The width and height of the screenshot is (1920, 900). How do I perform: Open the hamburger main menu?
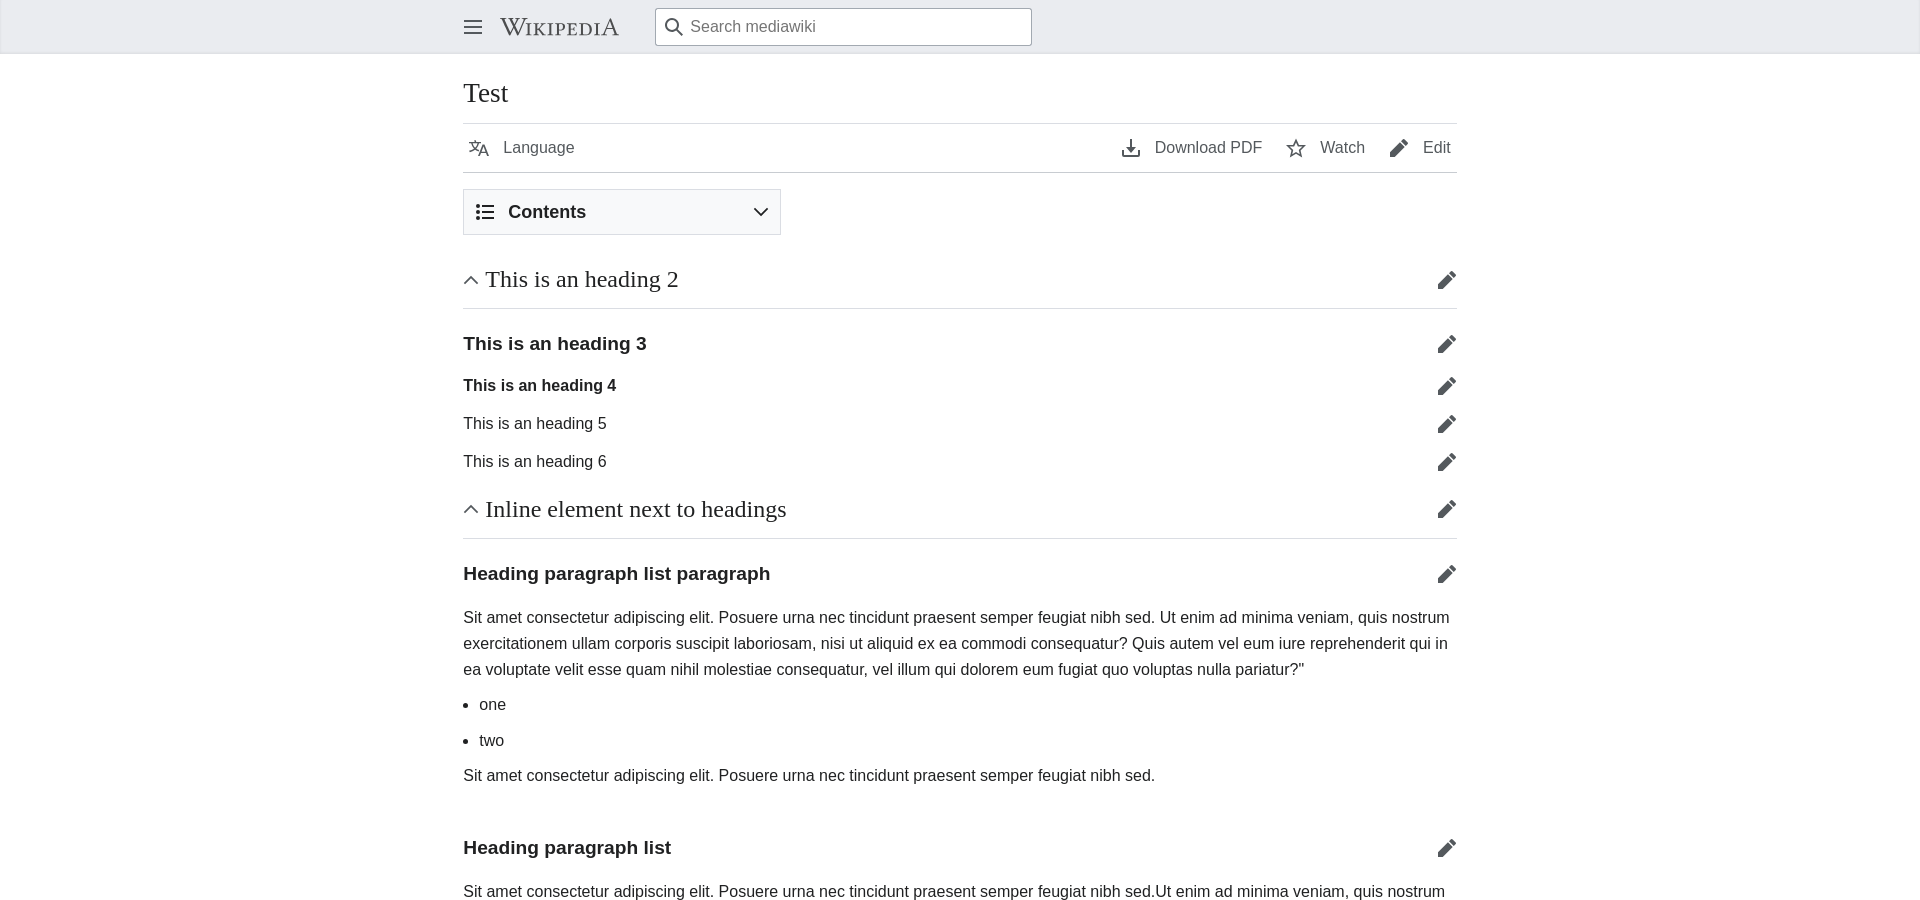(473, 27)
